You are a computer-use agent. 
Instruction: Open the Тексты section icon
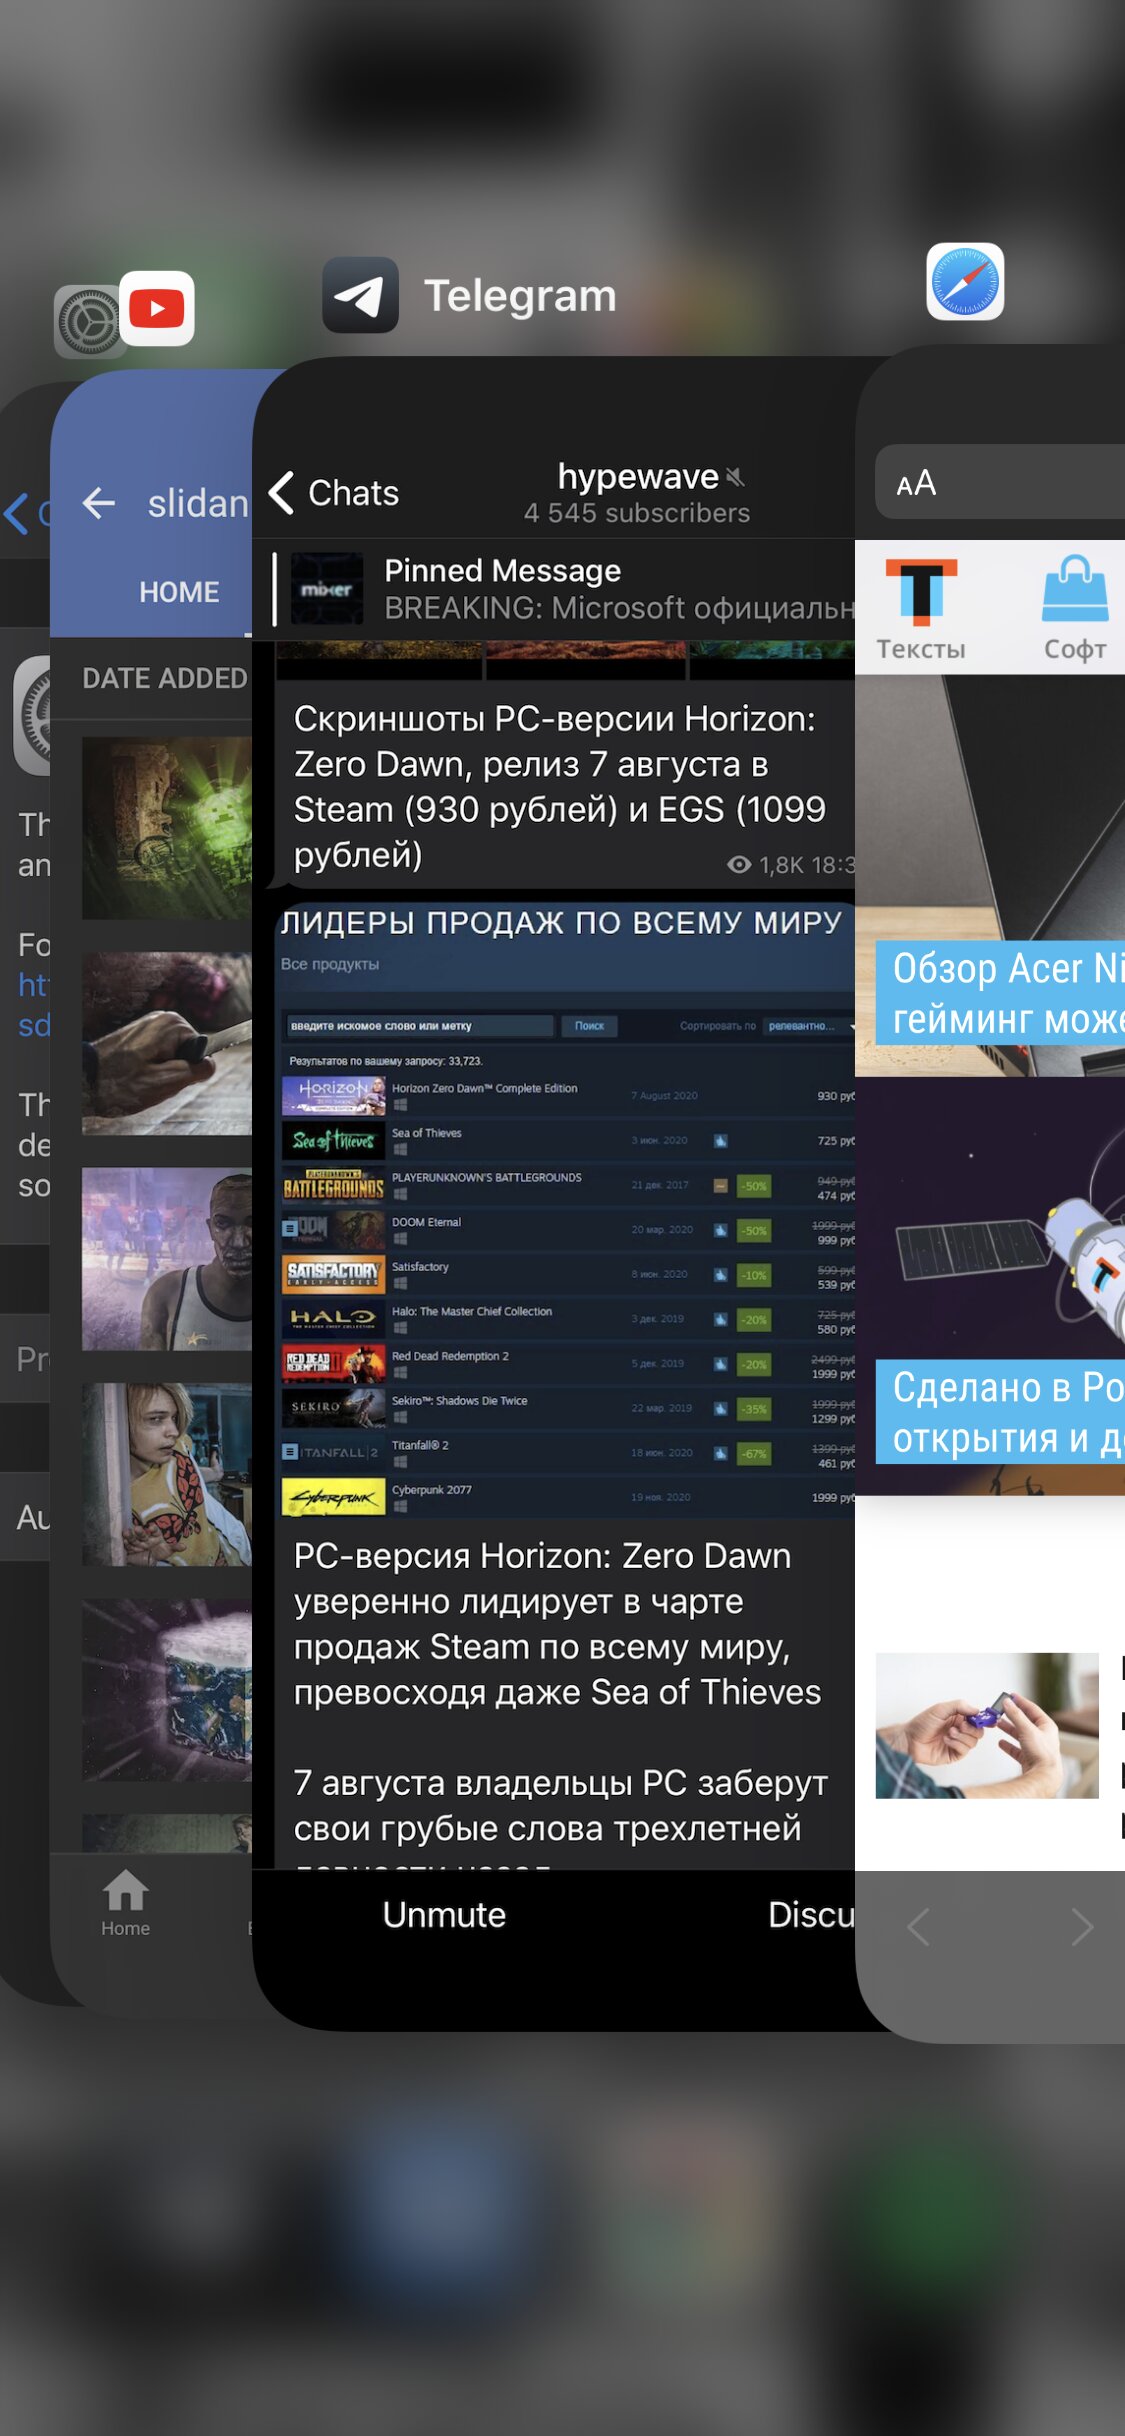[x=921, y=609]
